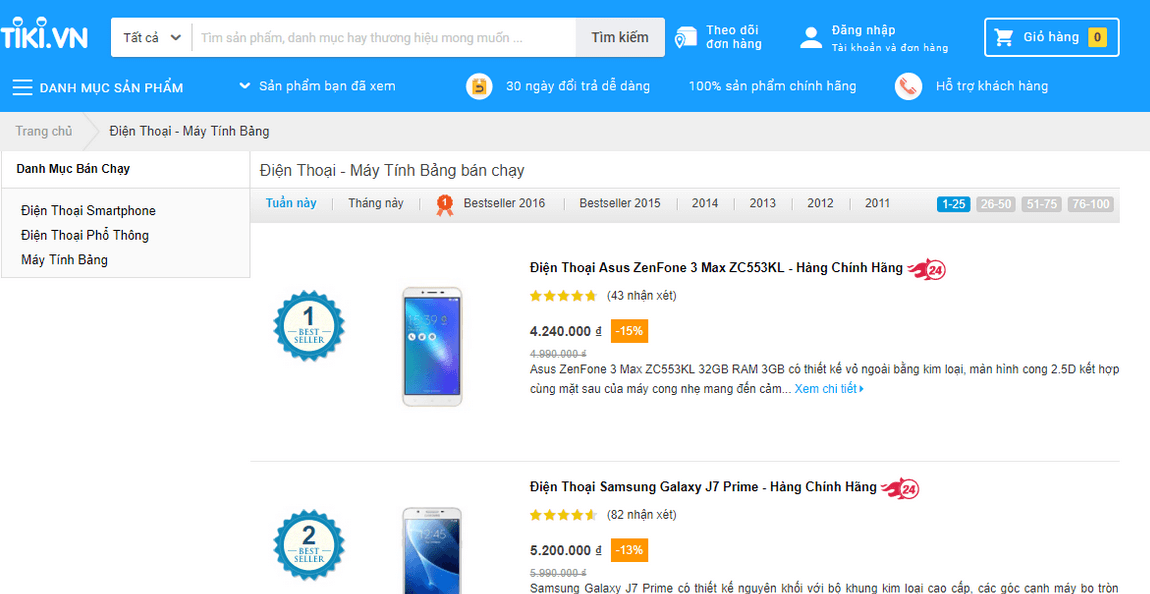Click the customer support phone icon
This screenshot has width=1150, height=594.
[x=908, y=87]
